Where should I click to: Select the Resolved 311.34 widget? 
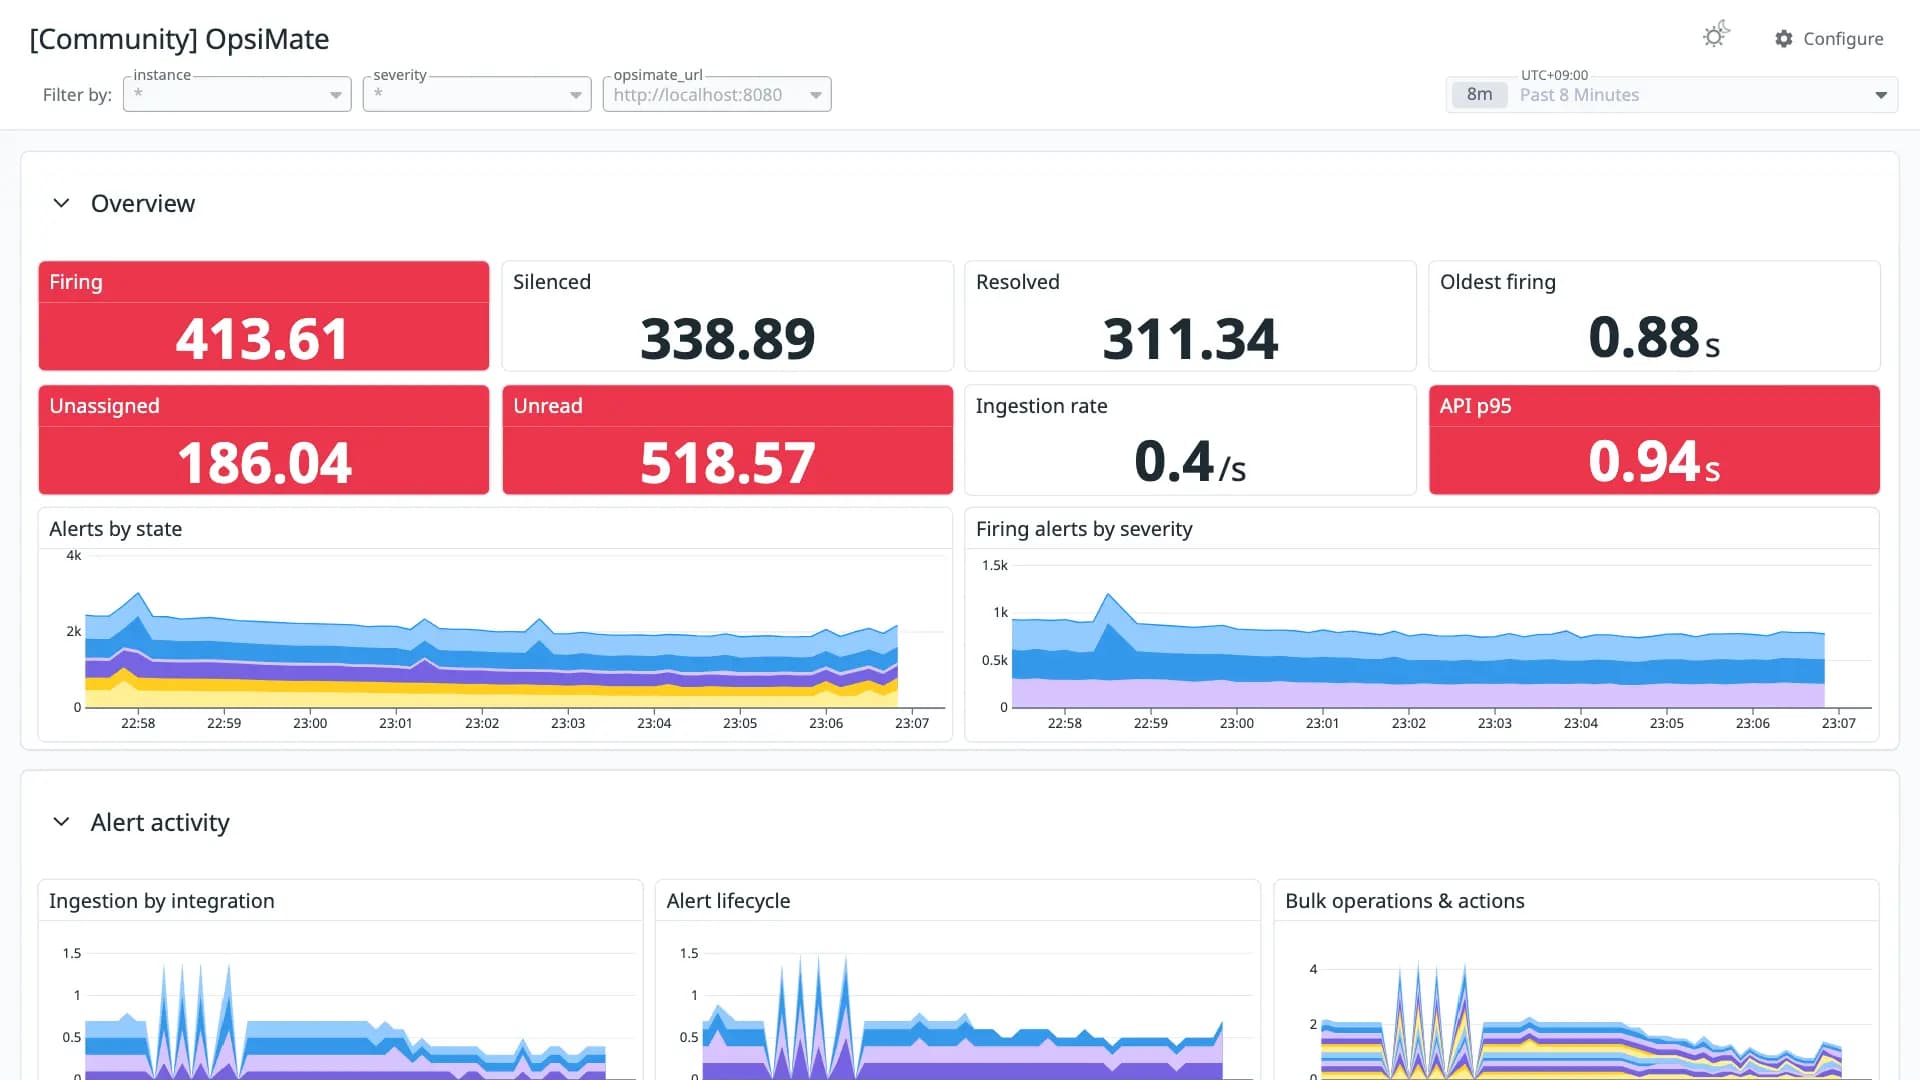pos(1190,316)
